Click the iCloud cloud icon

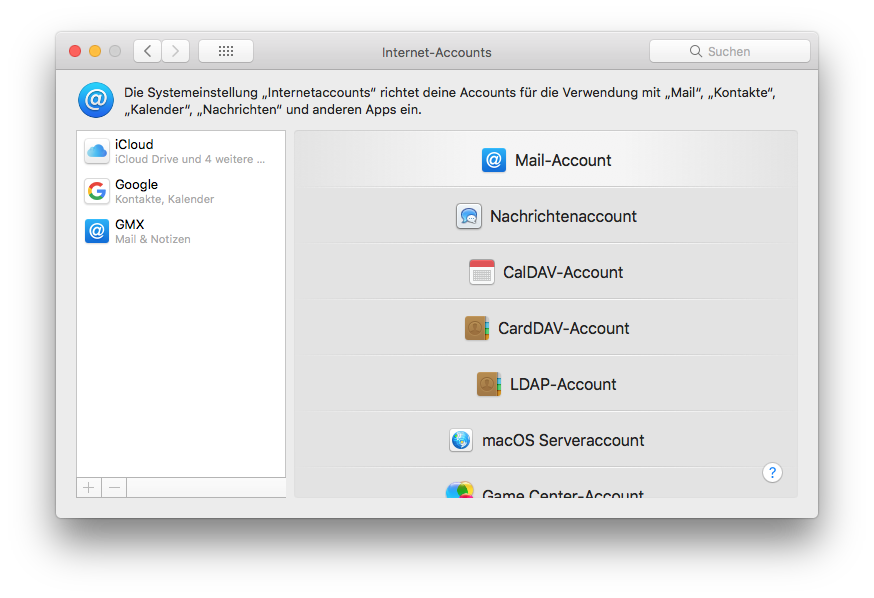97,151
